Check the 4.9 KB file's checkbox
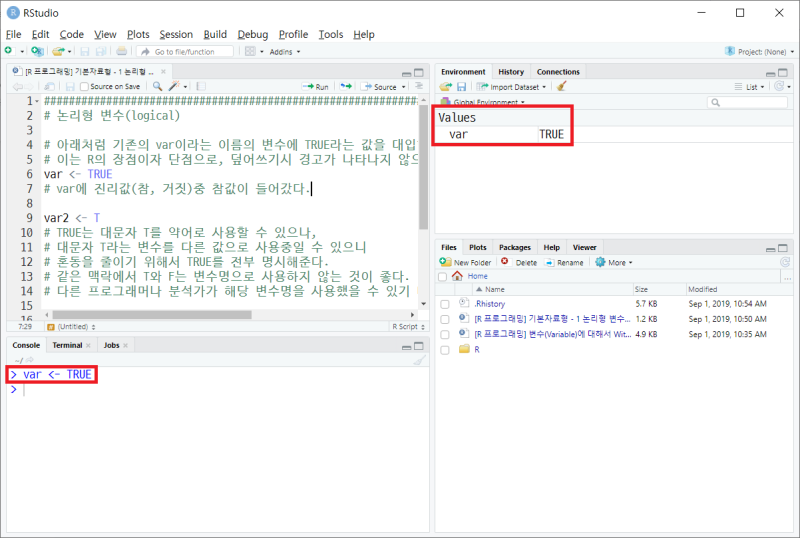Screen dimensions: 800x538 click(x=445, y=335)
